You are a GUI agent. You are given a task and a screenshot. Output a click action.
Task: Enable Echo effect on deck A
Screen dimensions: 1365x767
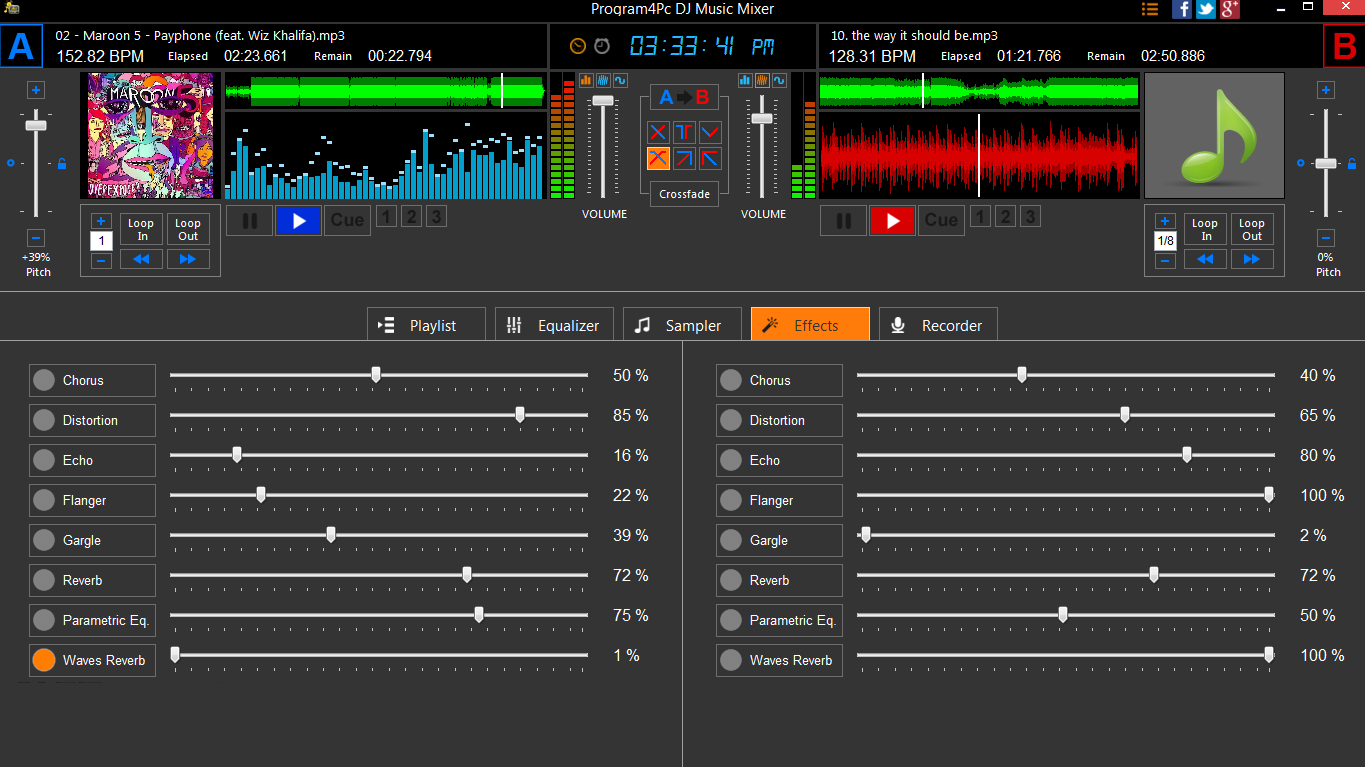click(92, 460)
